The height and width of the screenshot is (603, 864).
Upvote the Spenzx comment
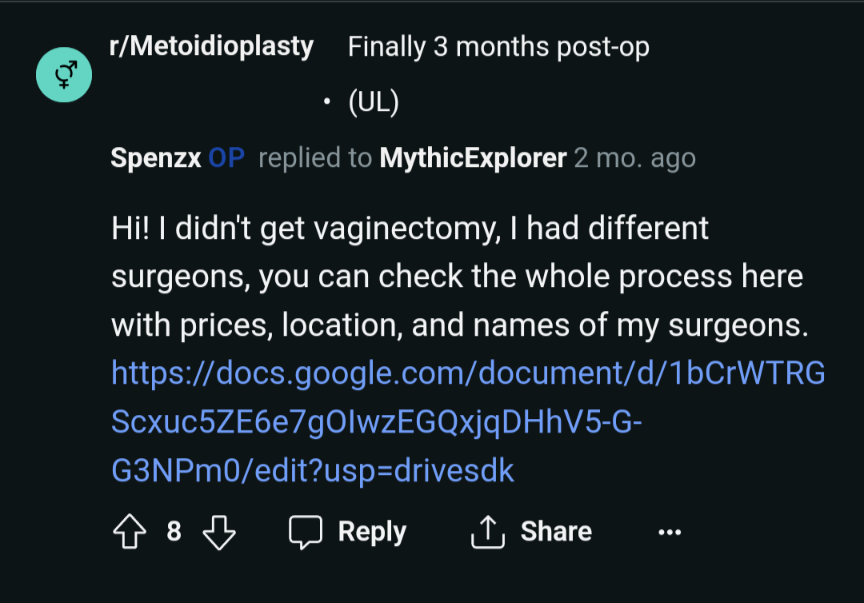127,532
